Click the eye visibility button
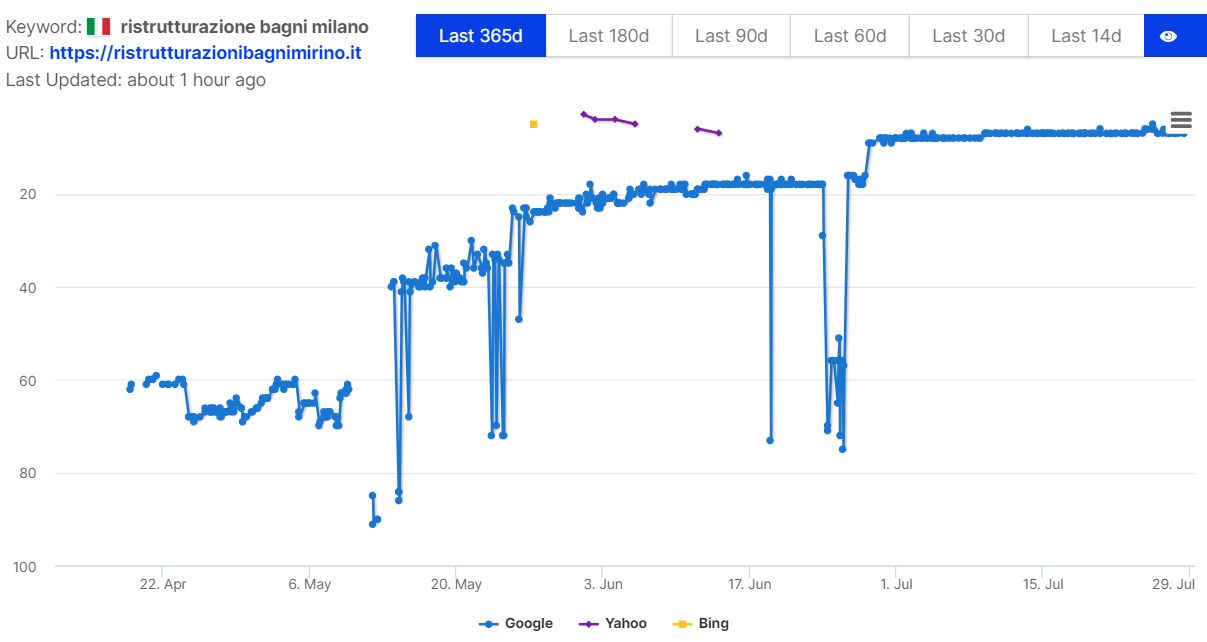The image size is (1207, 642). point(1167,36)
